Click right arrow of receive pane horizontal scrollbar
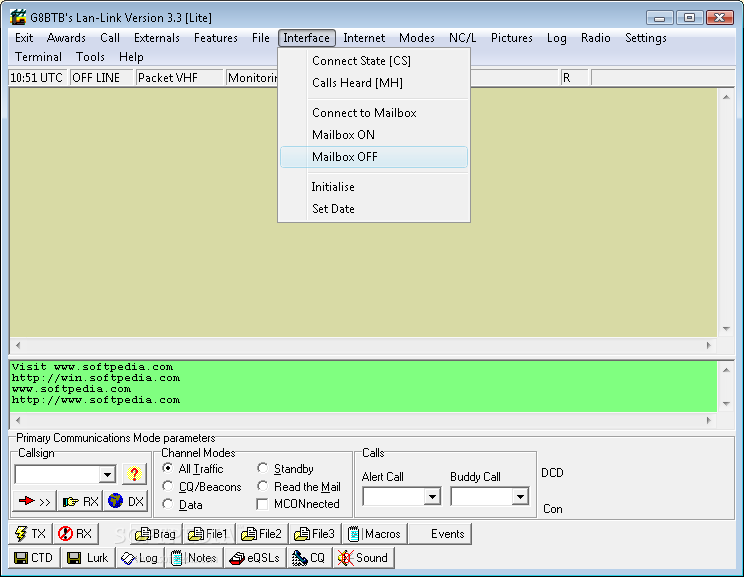This screenshot has height=577, width=744. (709, 345)
